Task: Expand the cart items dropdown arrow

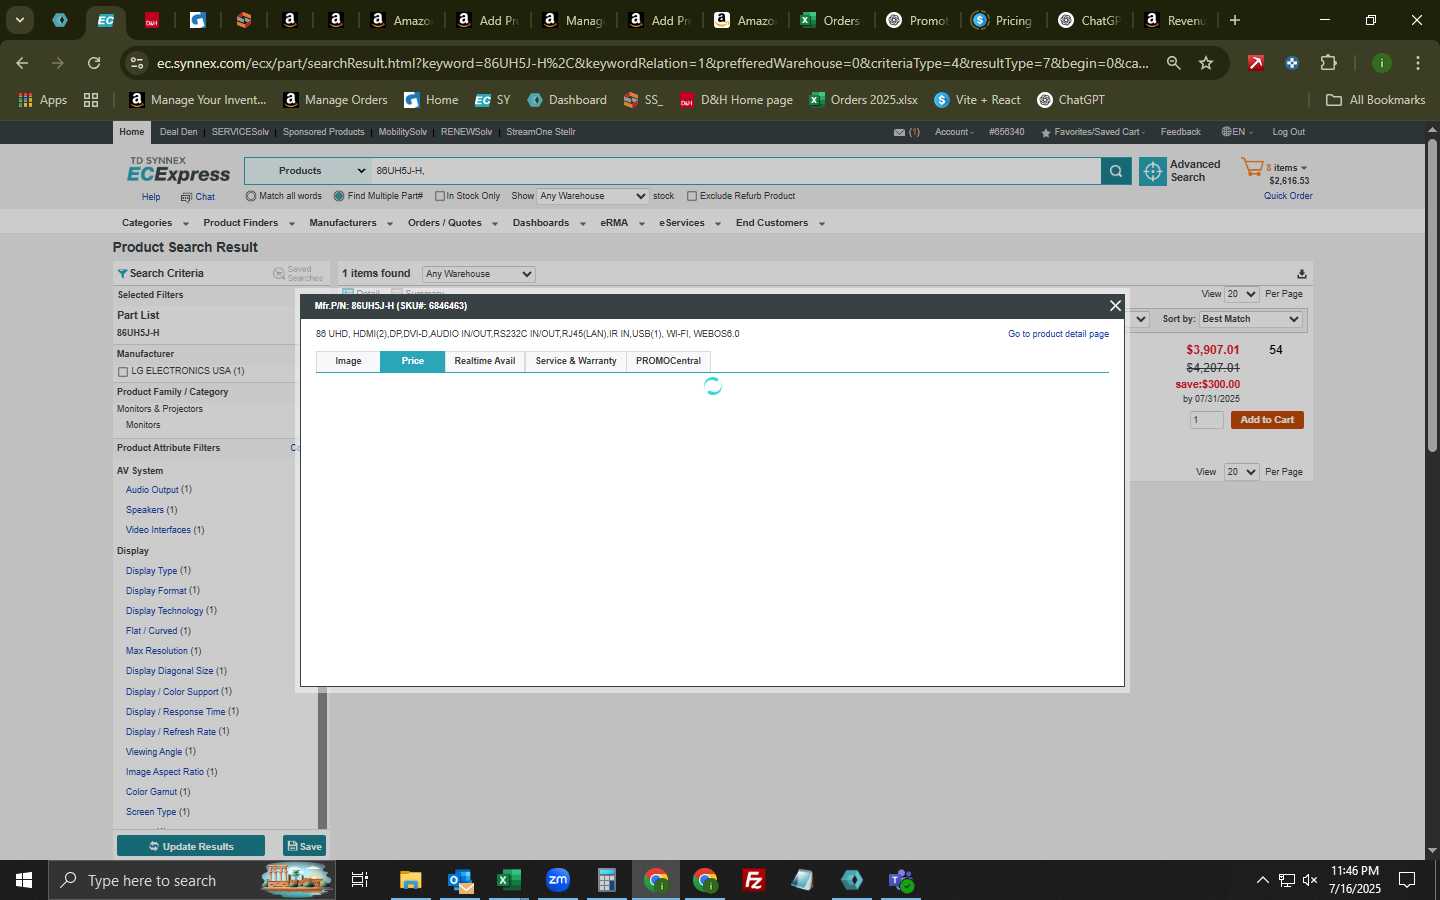Action: pos(1303,168)
